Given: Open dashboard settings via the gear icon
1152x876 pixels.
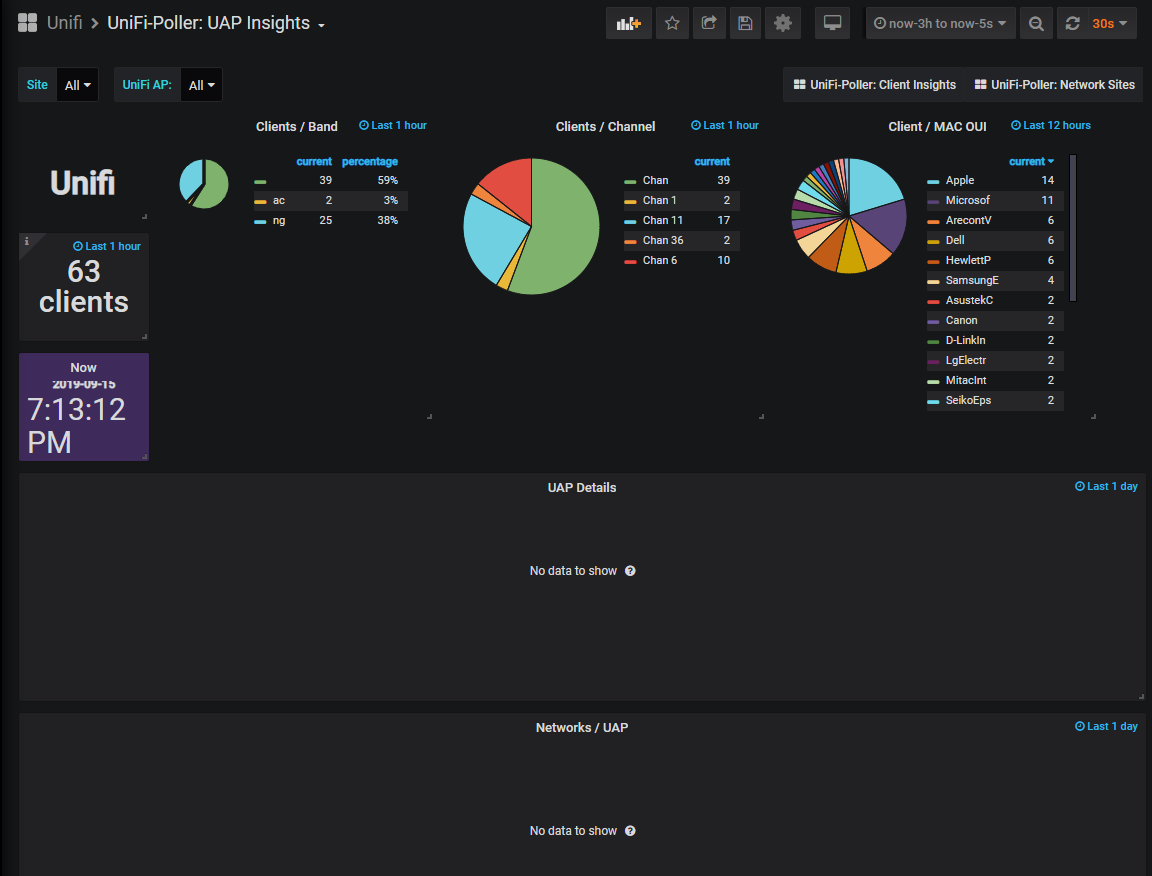Looking at the screenshot, I should [x=782, y=22].
